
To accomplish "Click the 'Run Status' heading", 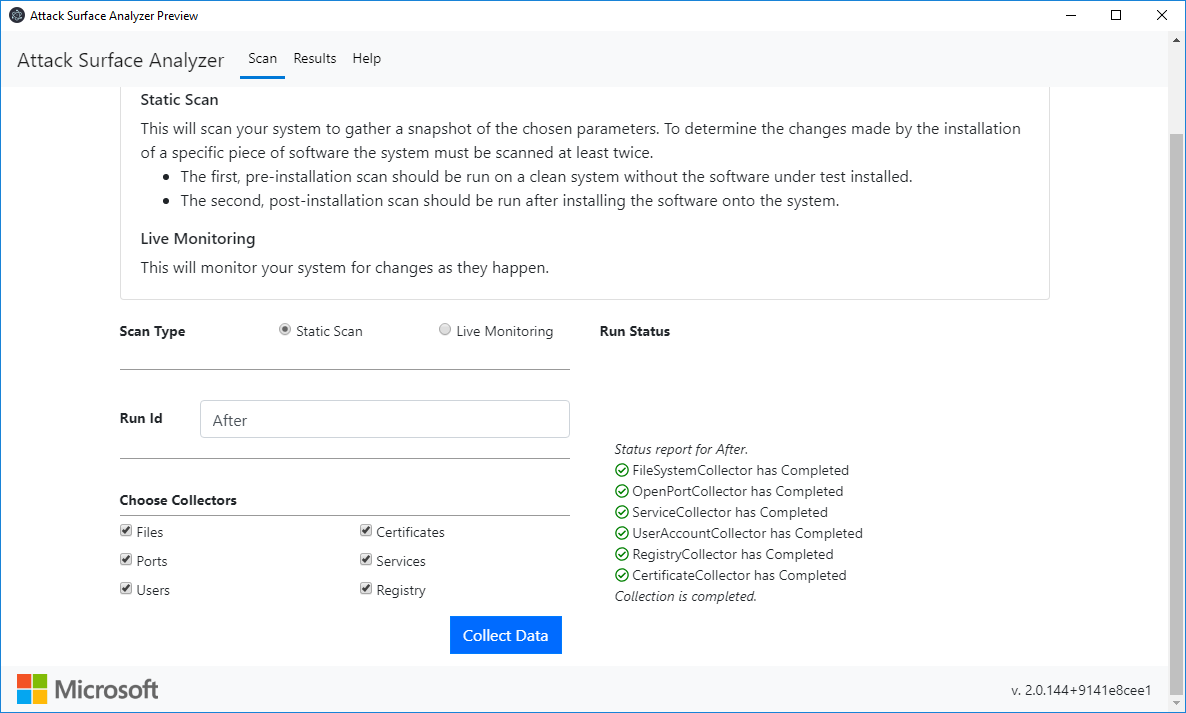I will 635,331.
